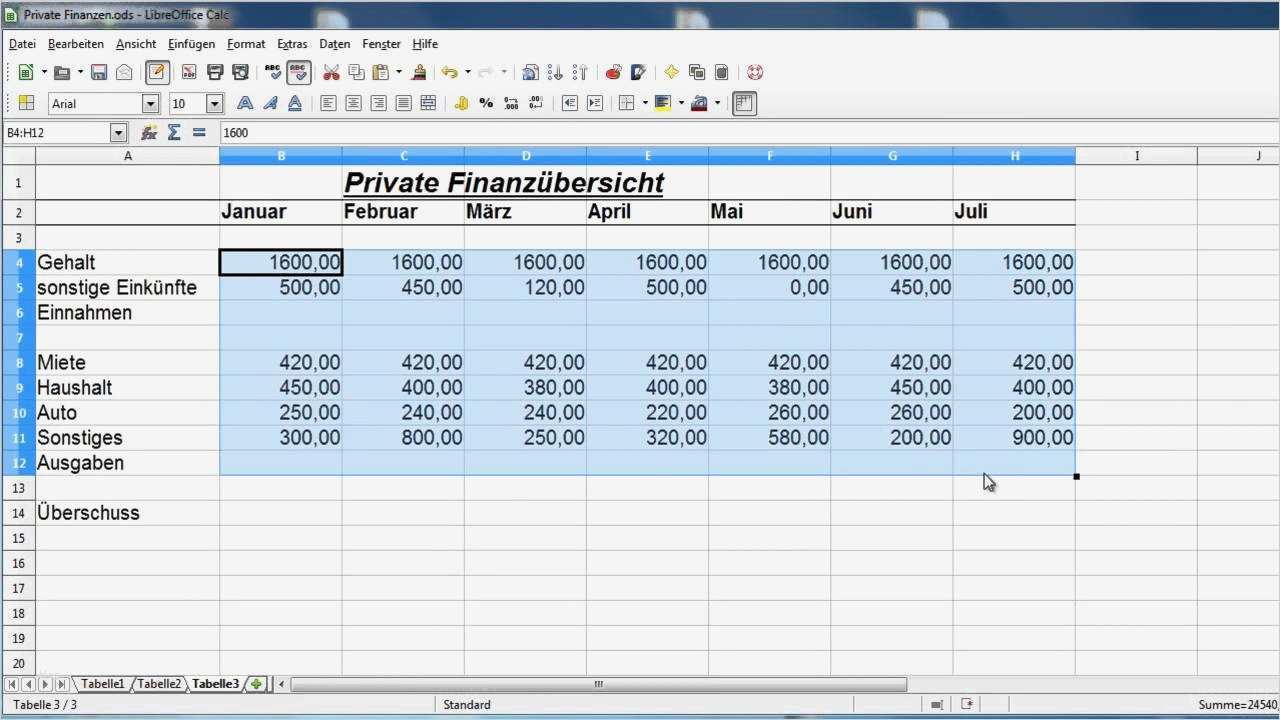Open the Function Wizard

(x=147, y=131)
